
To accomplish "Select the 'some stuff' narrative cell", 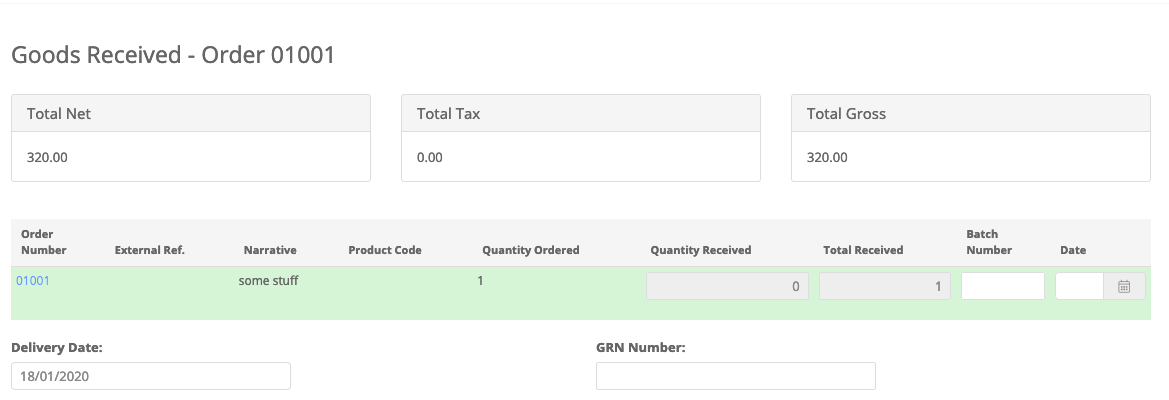I will tap(268, 281).
